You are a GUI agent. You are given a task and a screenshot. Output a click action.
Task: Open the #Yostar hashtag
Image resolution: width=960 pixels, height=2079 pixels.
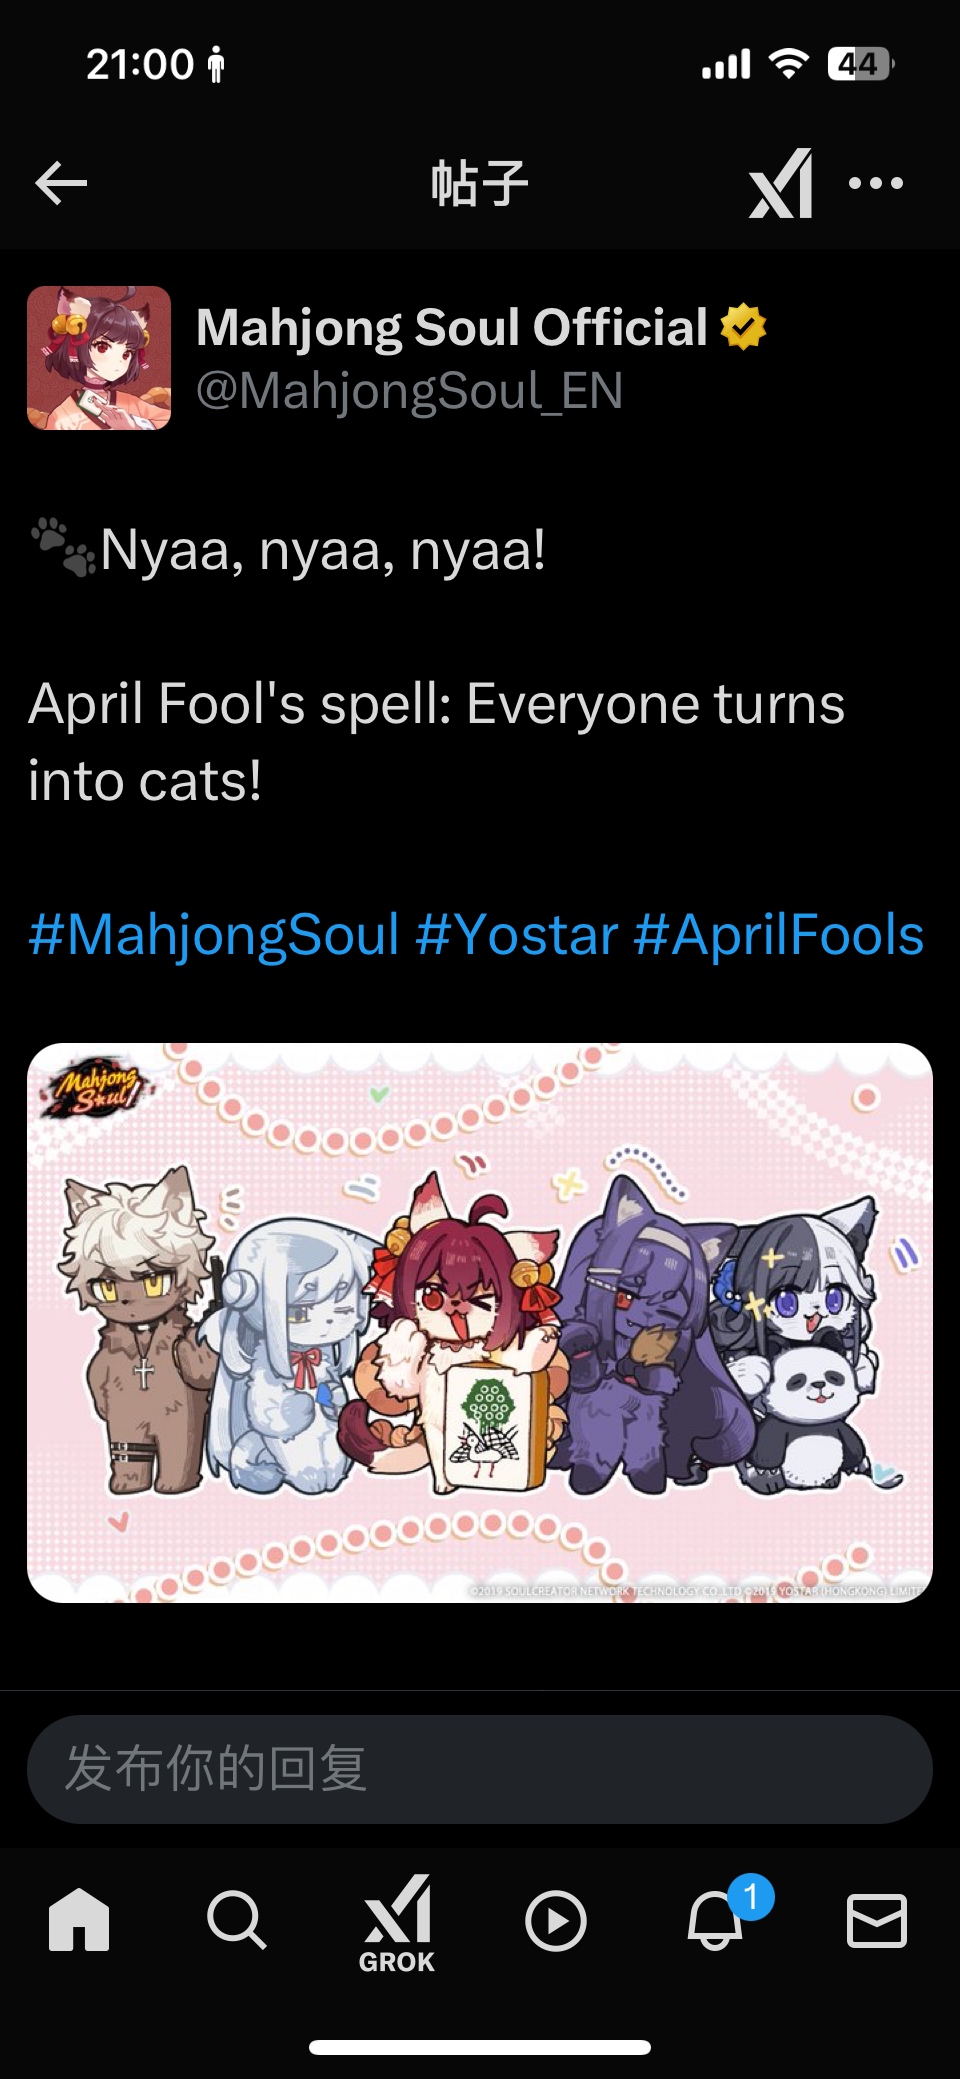(x=517, y=935)
